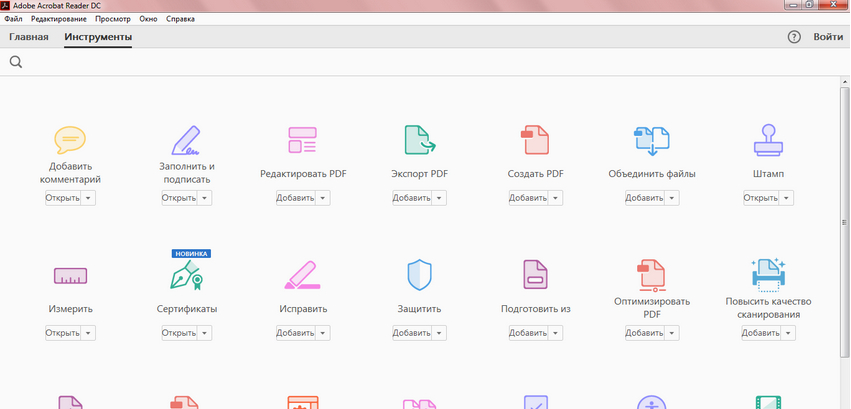Select the Измерить ruler icon
This screenshot has width=851, height=409.
[x=70, y=276]
